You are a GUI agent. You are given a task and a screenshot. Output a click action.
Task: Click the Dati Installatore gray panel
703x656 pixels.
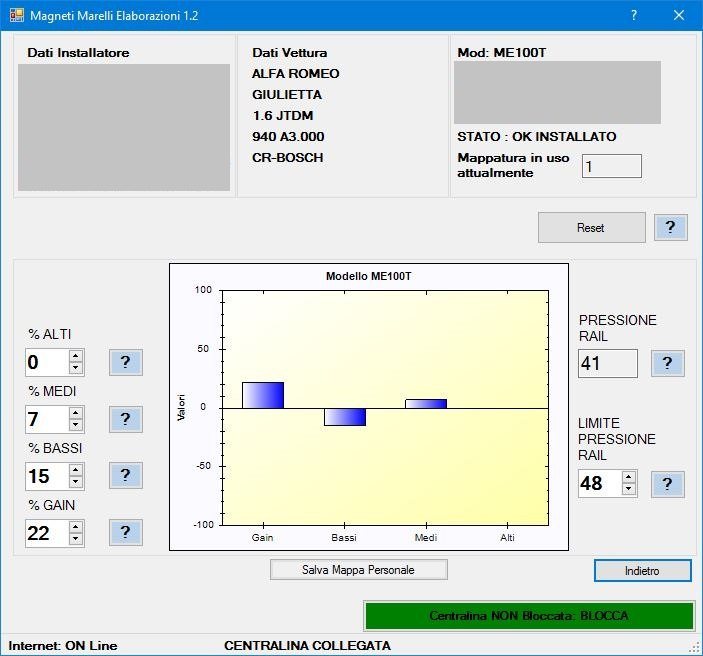click(x=124, y=127)
